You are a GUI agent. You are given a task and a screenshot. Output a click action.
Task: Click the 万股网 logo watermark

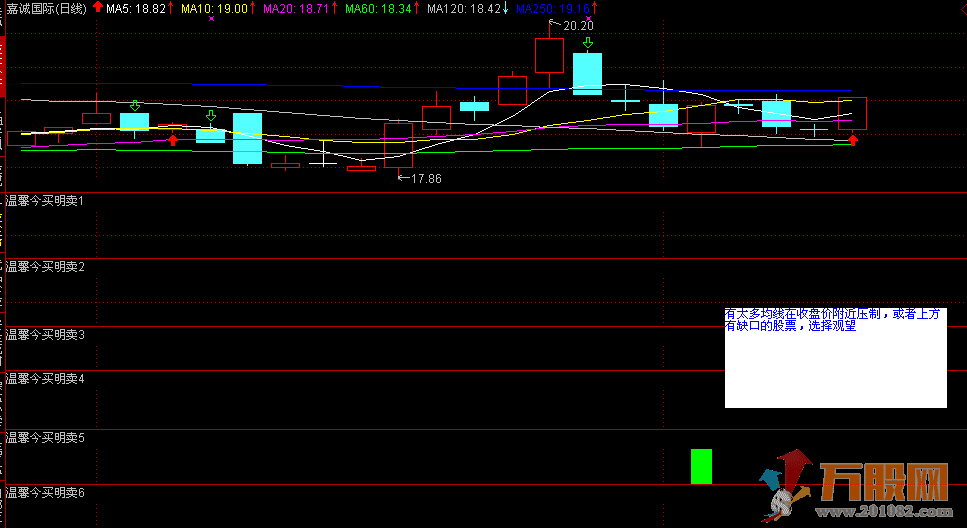coord(856,486)
